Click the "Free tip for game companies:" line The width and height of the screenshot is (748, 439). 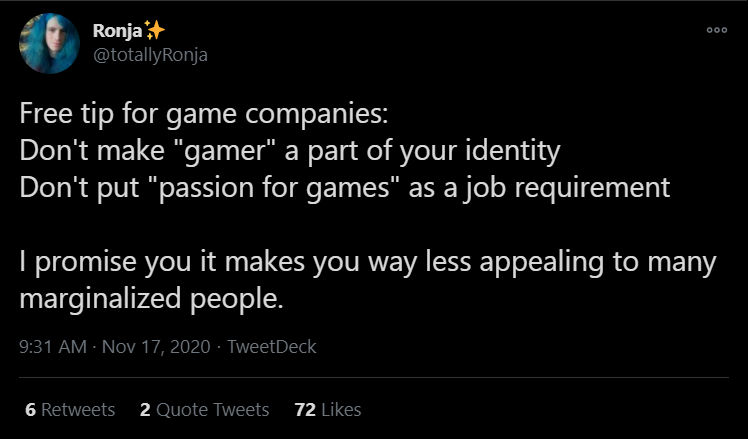coord(201,112)
